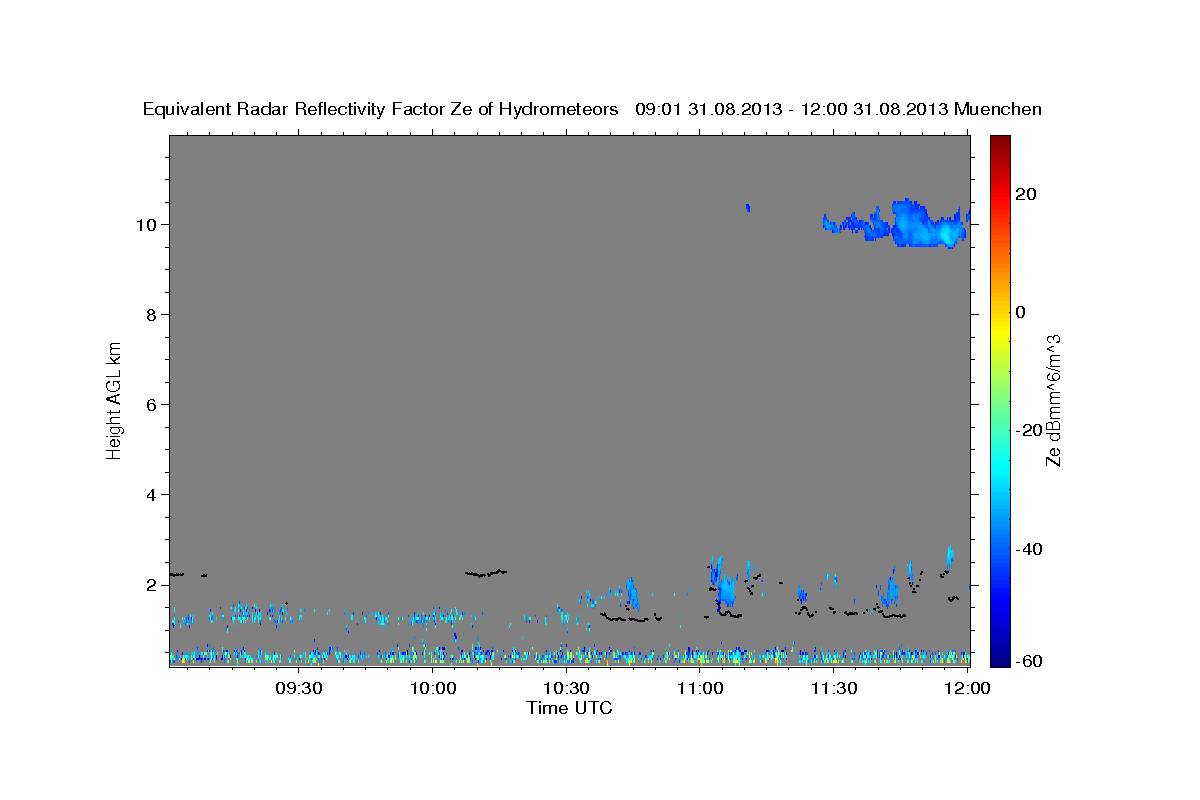Click the height tick label '8'
Viewport: 1200px width, 800px height.
[153, 314]
